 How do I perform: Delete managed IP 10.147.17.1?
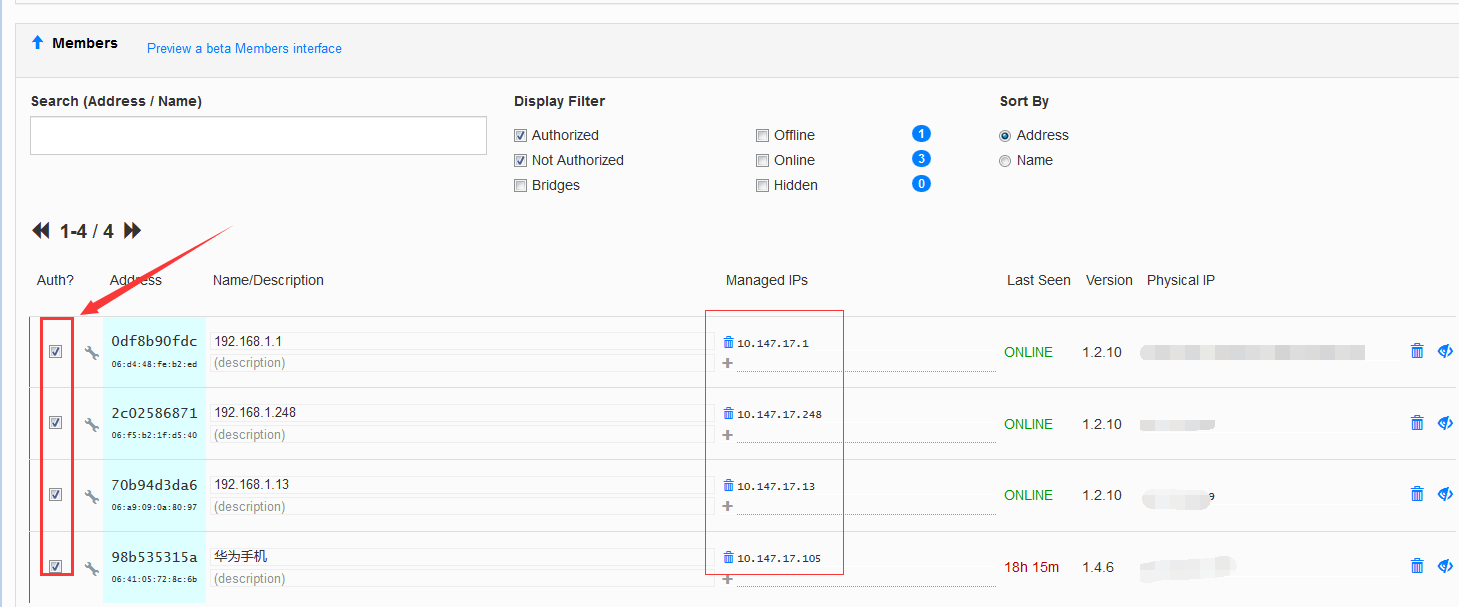click(728, 342)
